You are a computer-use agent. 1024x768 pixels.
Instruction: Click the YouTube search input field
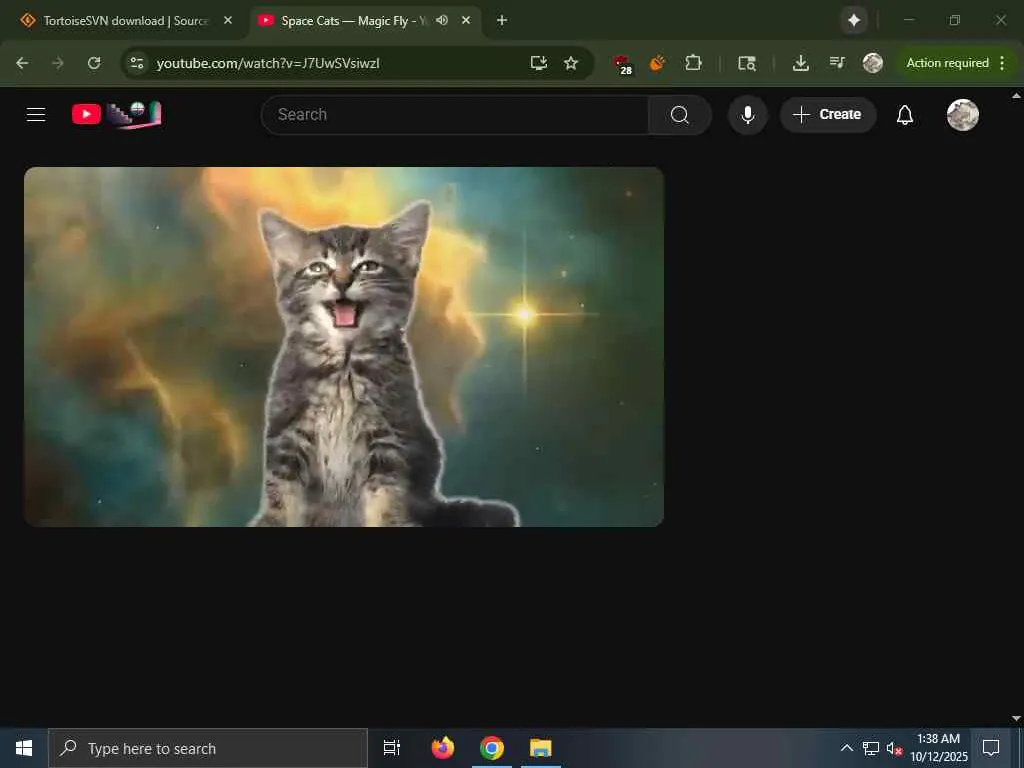click(455, 115)
